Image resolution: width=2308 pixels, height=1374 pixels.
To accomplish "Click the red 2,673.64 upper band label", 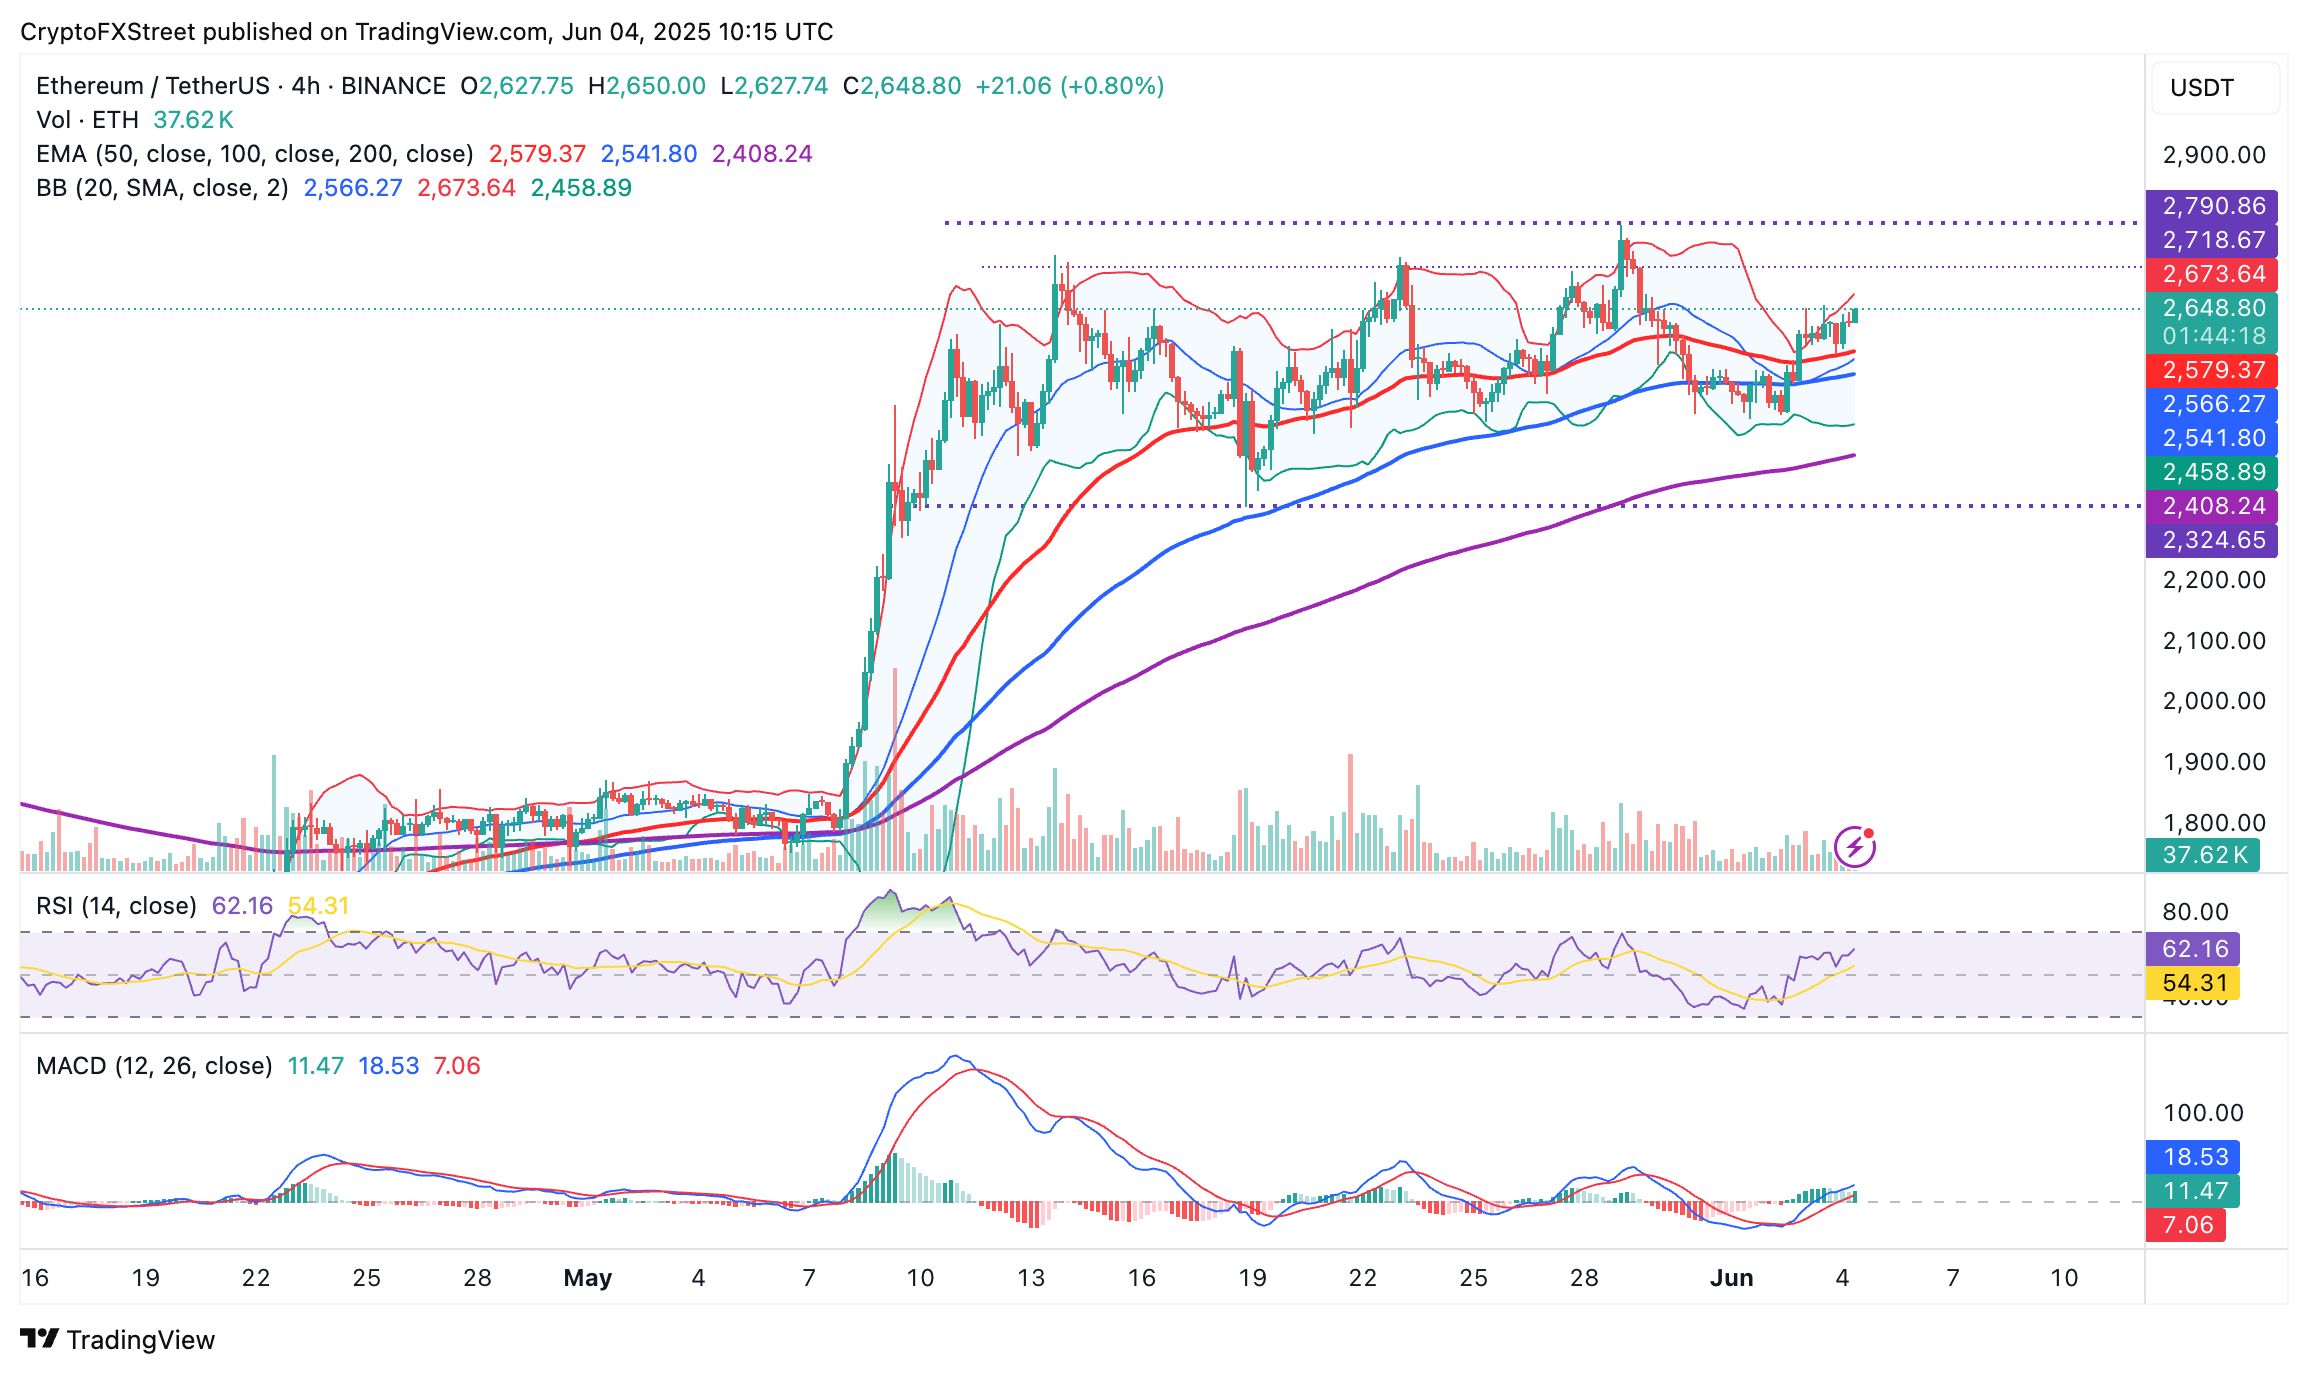I will point(2212,274).
